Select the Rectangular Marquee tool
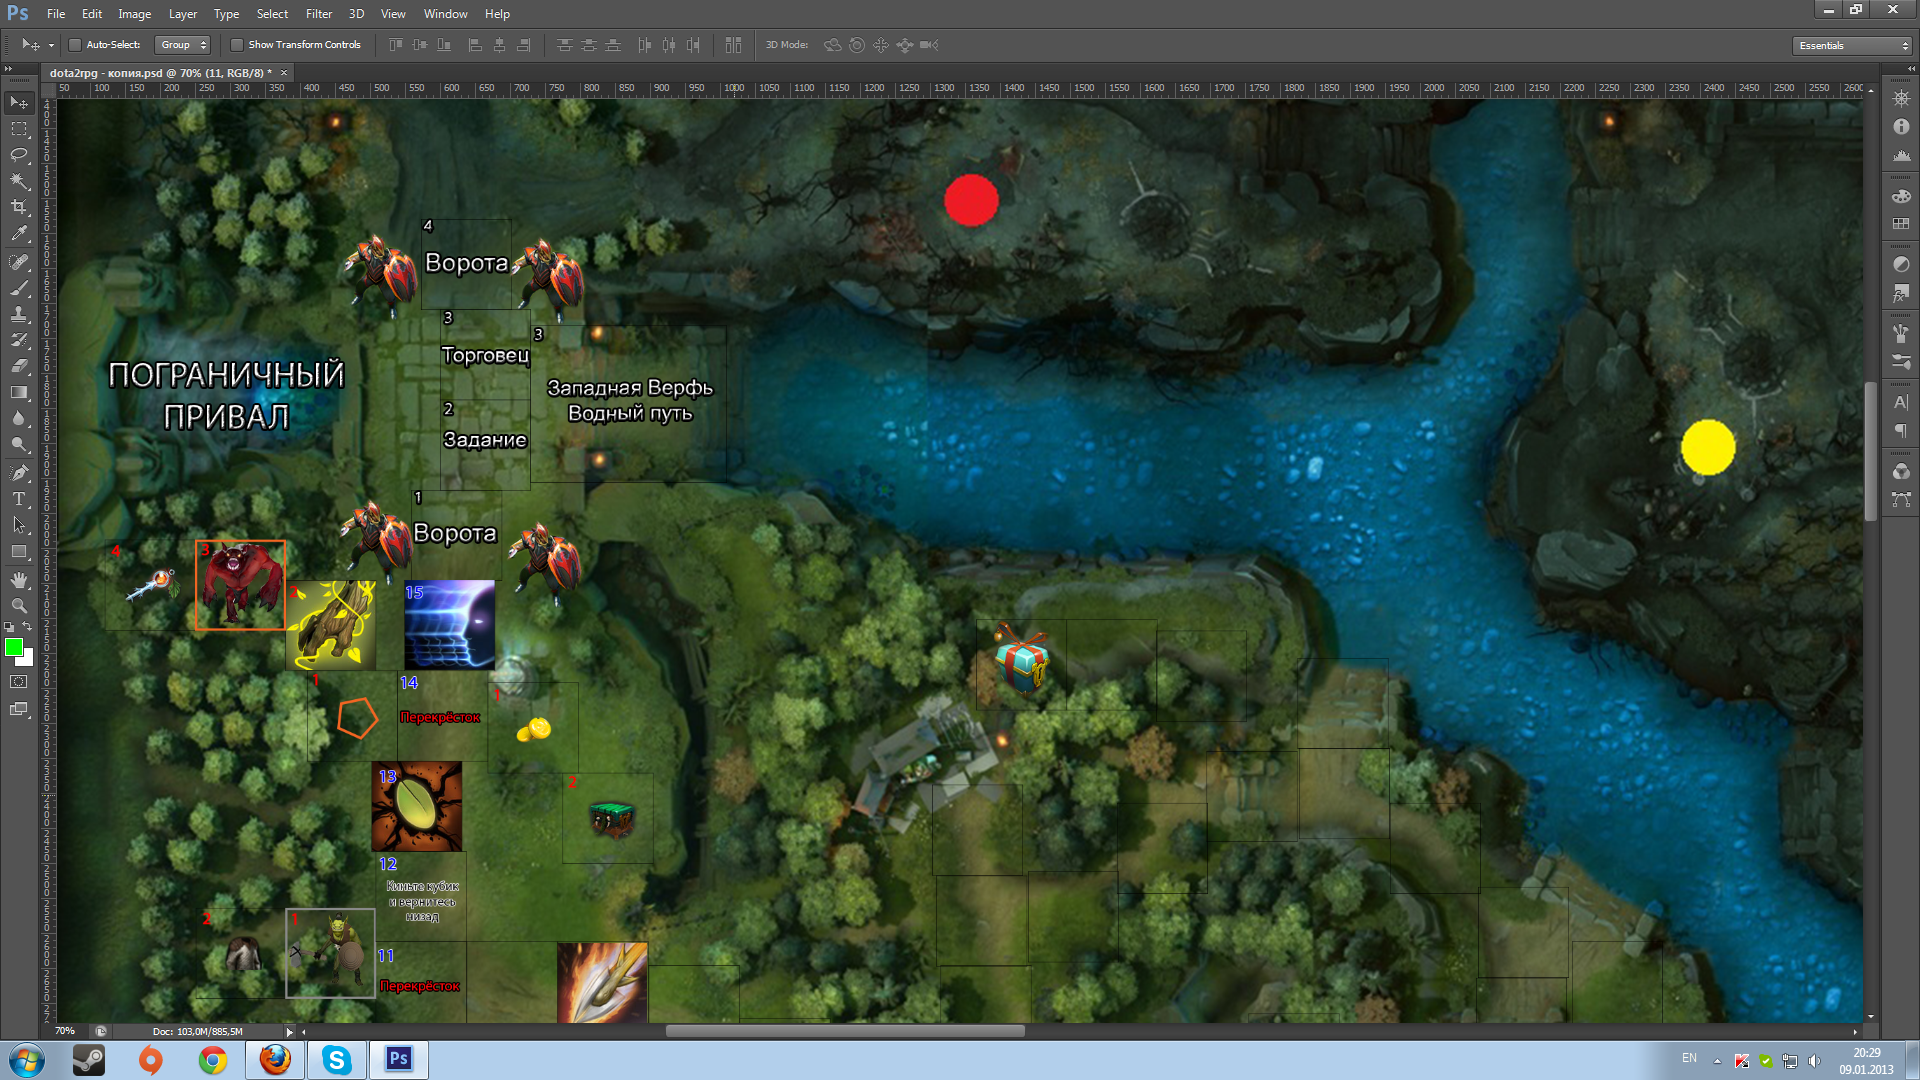 [19, 129]
